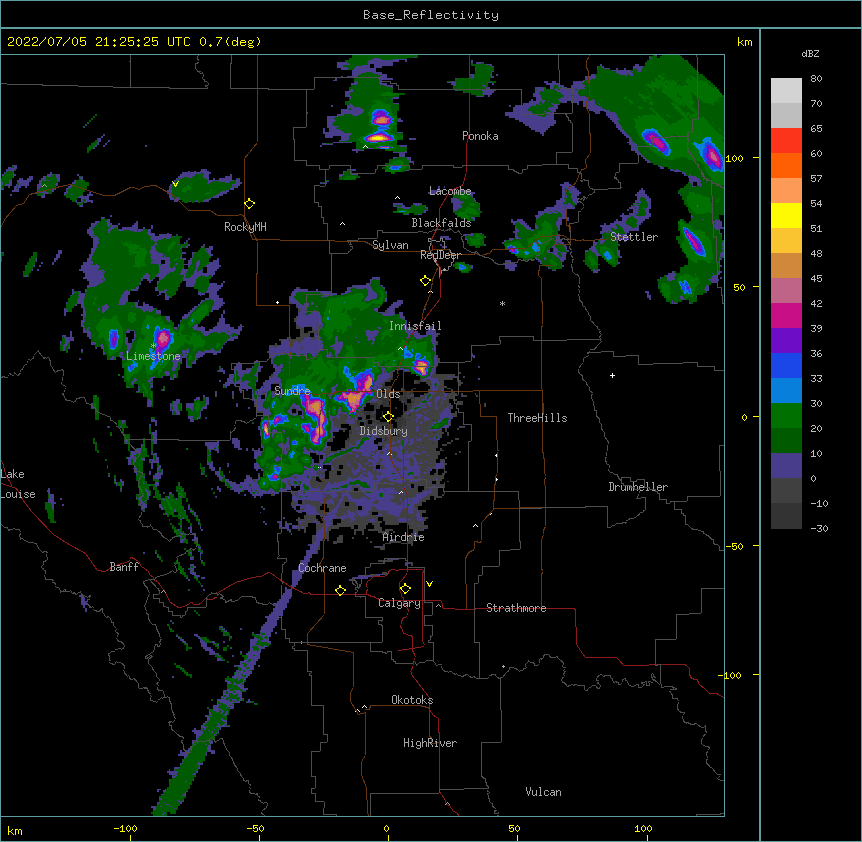Click the RedDeer city label
Viewport: 862px width, 842px height.
(440, 255)
